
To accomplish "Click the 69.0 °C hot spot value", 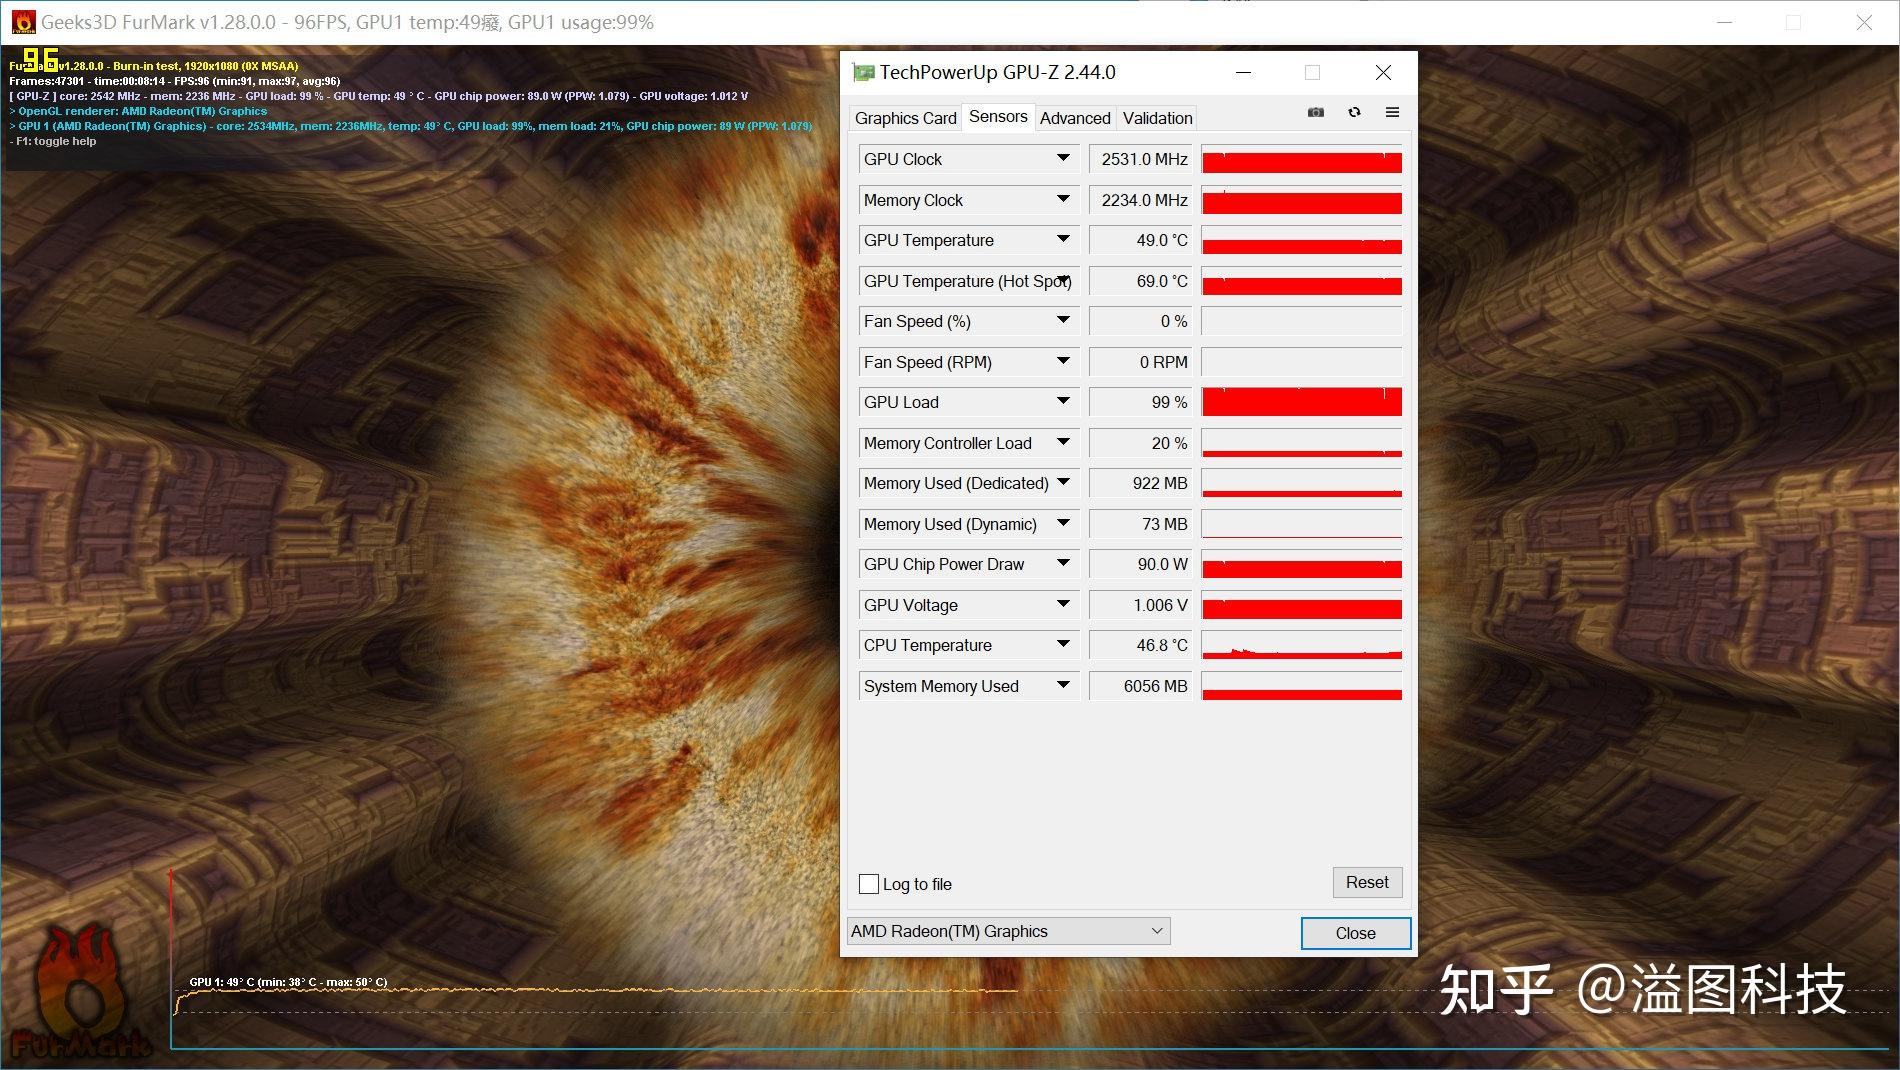I will click(x=1141, y=281).
